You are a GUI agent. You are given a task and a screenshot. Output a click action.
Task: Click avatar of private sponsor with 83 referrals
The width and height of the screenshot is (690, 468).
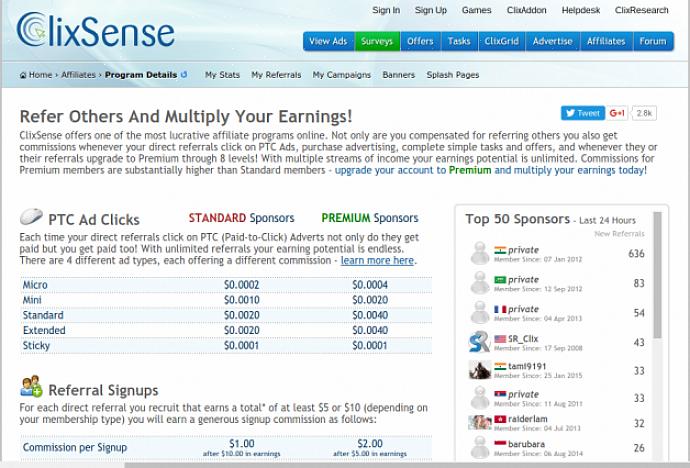tap(480, 282)
